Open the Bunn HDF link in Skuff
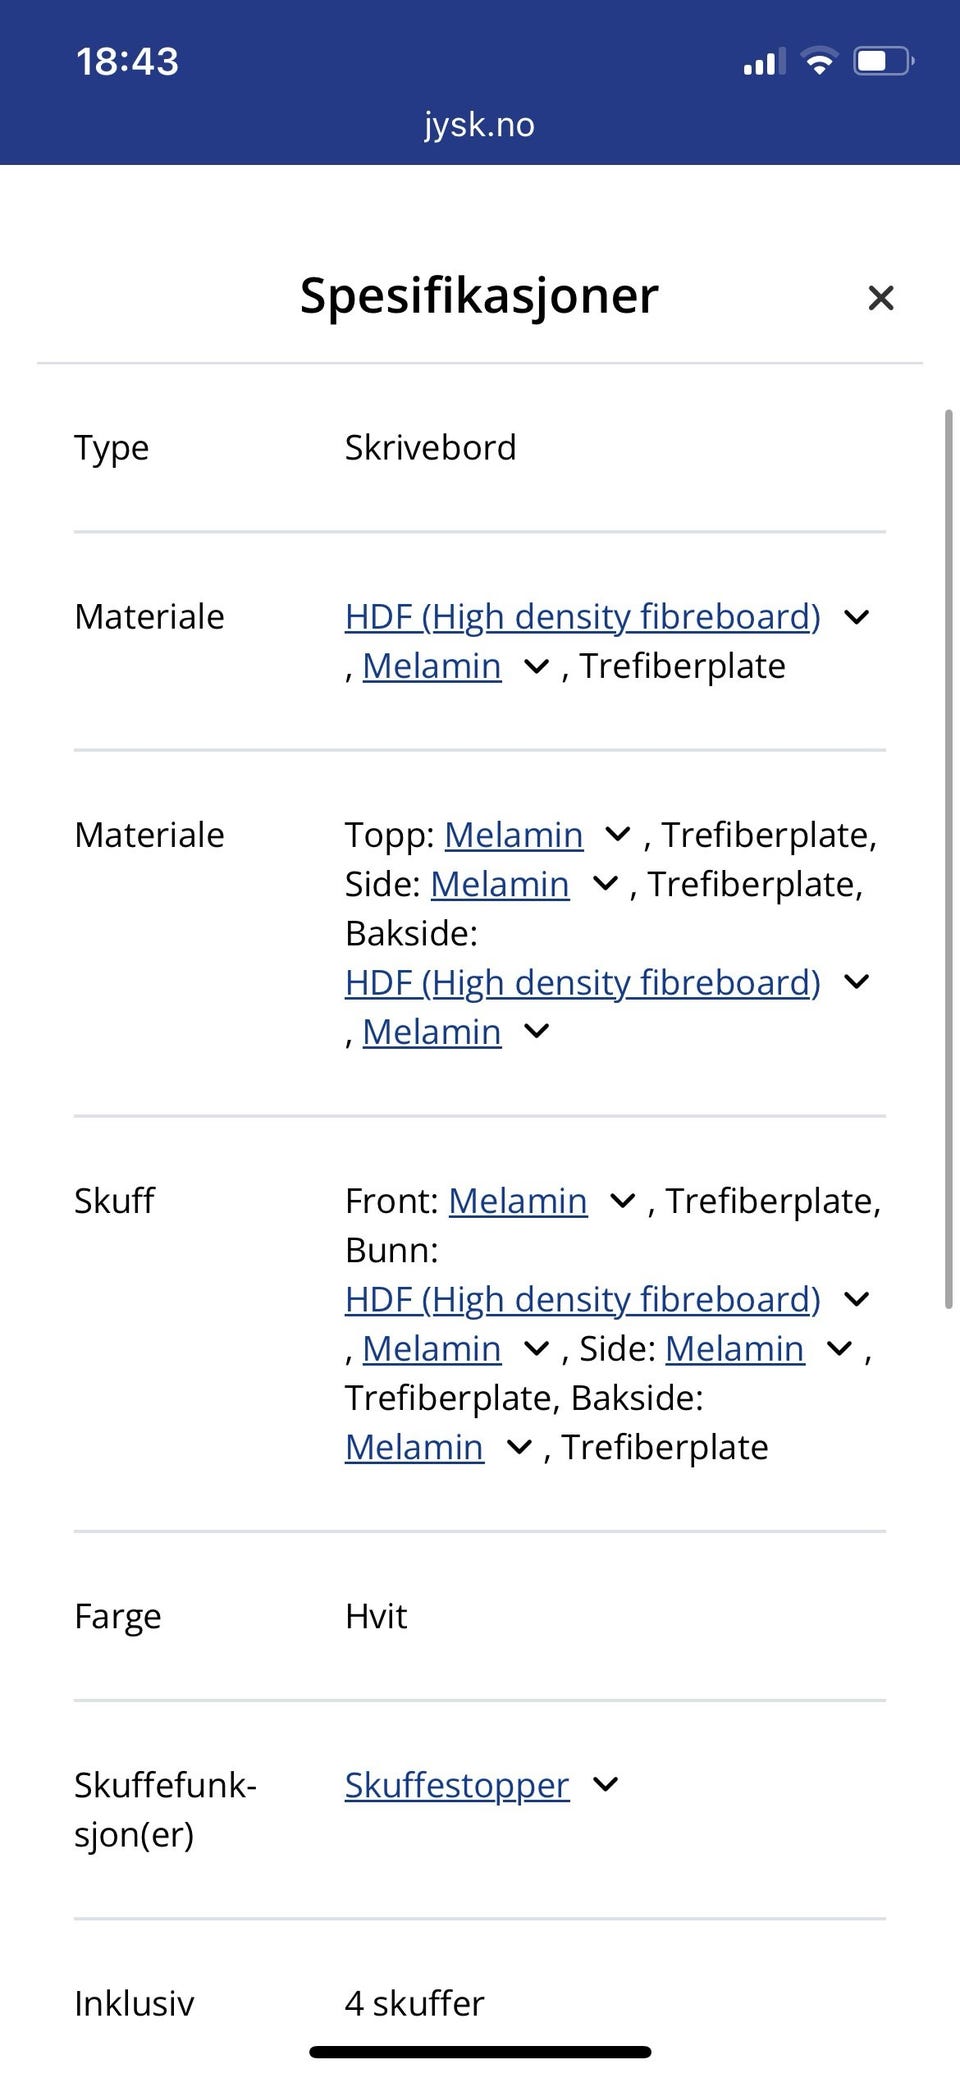The height and width of the screenshot is (2078, 960). (582, 1300)
